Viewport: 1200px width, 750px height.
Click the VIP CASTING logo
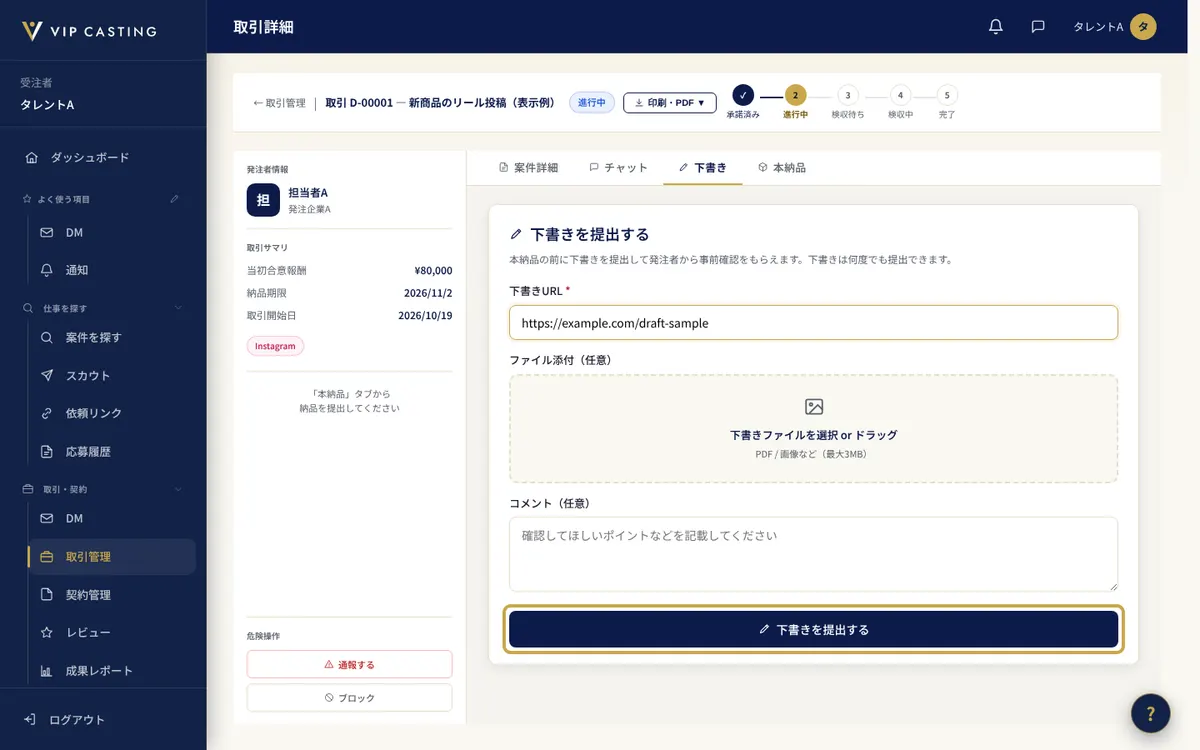90,31
